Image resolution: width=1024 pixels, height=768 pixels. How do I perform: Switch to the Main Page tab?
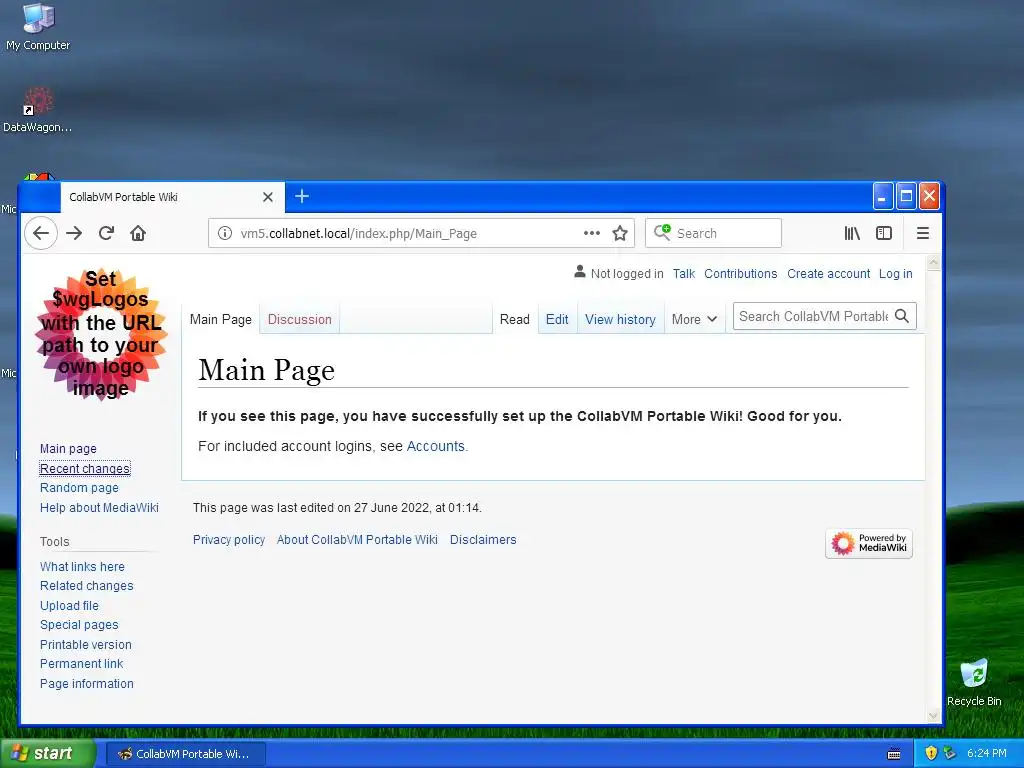pos(221,319)
